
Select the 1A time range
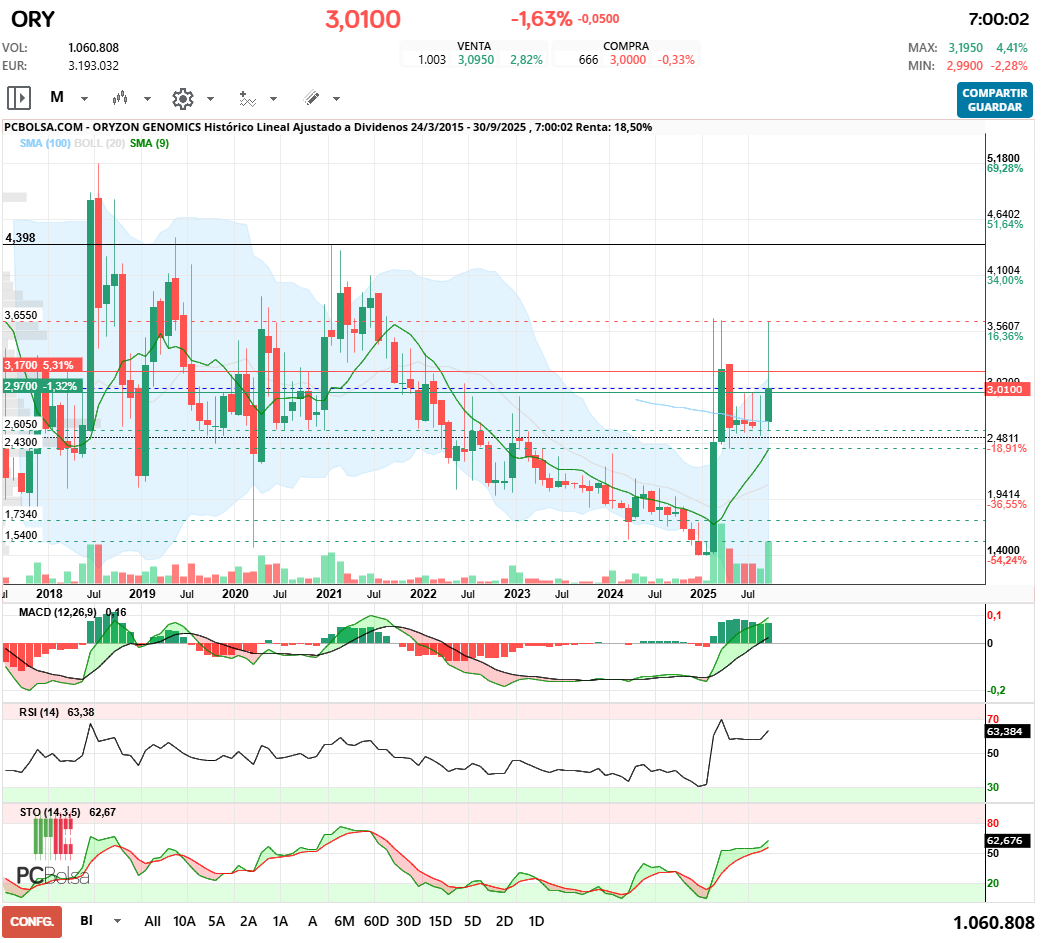click(281, 921)
